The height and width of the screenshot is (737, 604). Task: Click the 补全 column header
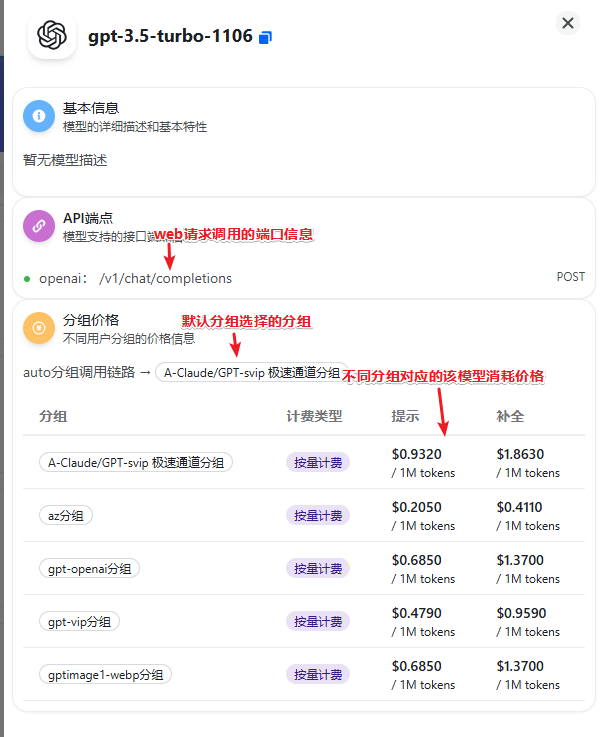(510, 416)
